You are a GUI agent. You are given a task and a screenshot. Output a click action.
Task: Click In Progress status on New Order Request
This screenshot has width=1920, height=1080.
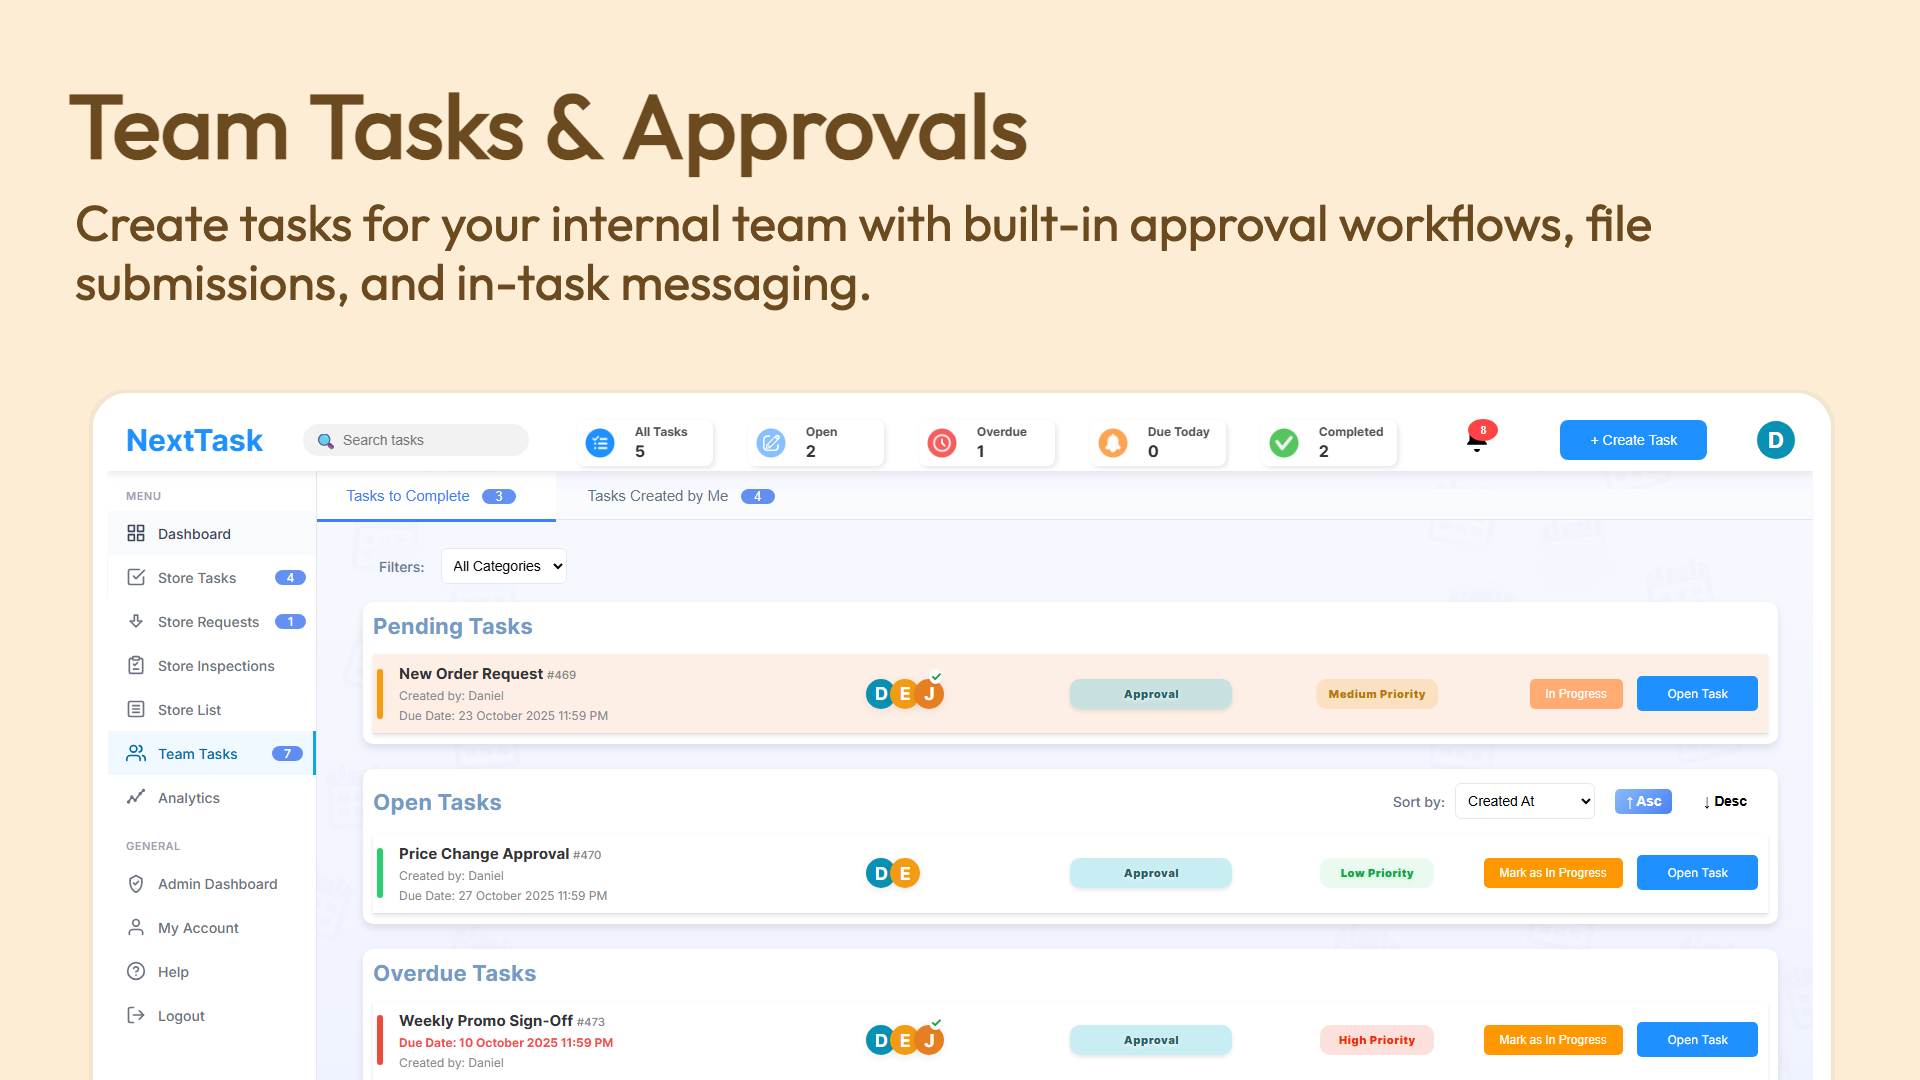(x=1576, y=694)
